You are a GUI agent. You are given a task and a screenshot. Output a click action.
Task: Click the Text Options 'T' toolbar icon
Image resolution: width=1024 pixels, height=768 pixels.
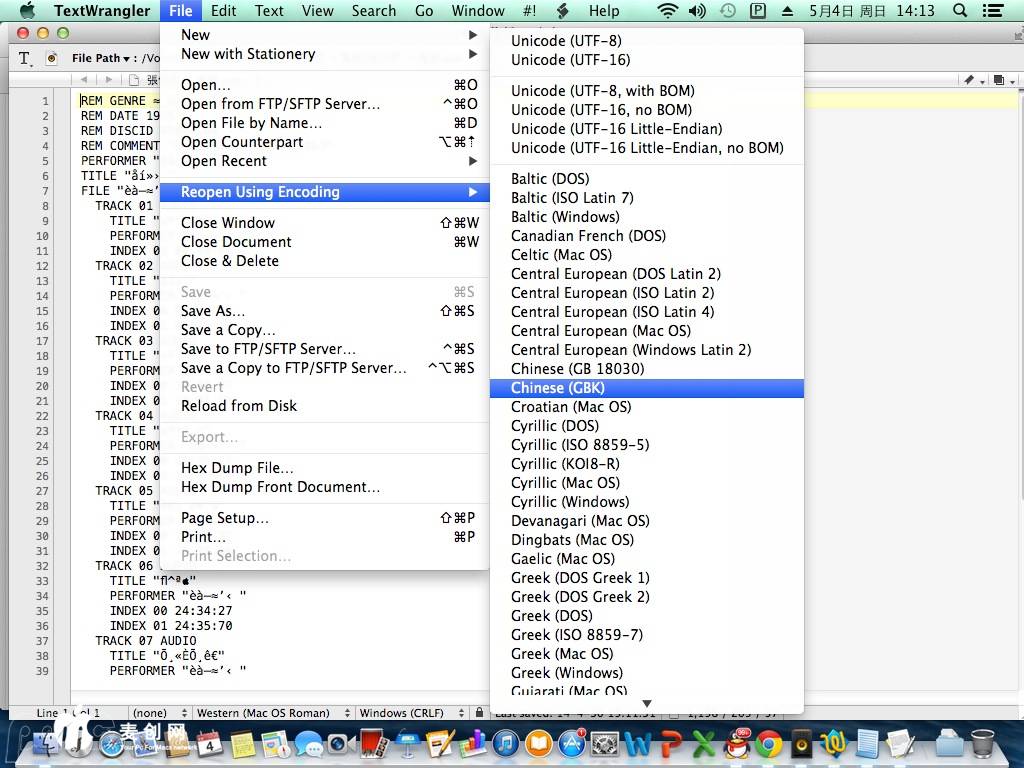pos(26,59)
